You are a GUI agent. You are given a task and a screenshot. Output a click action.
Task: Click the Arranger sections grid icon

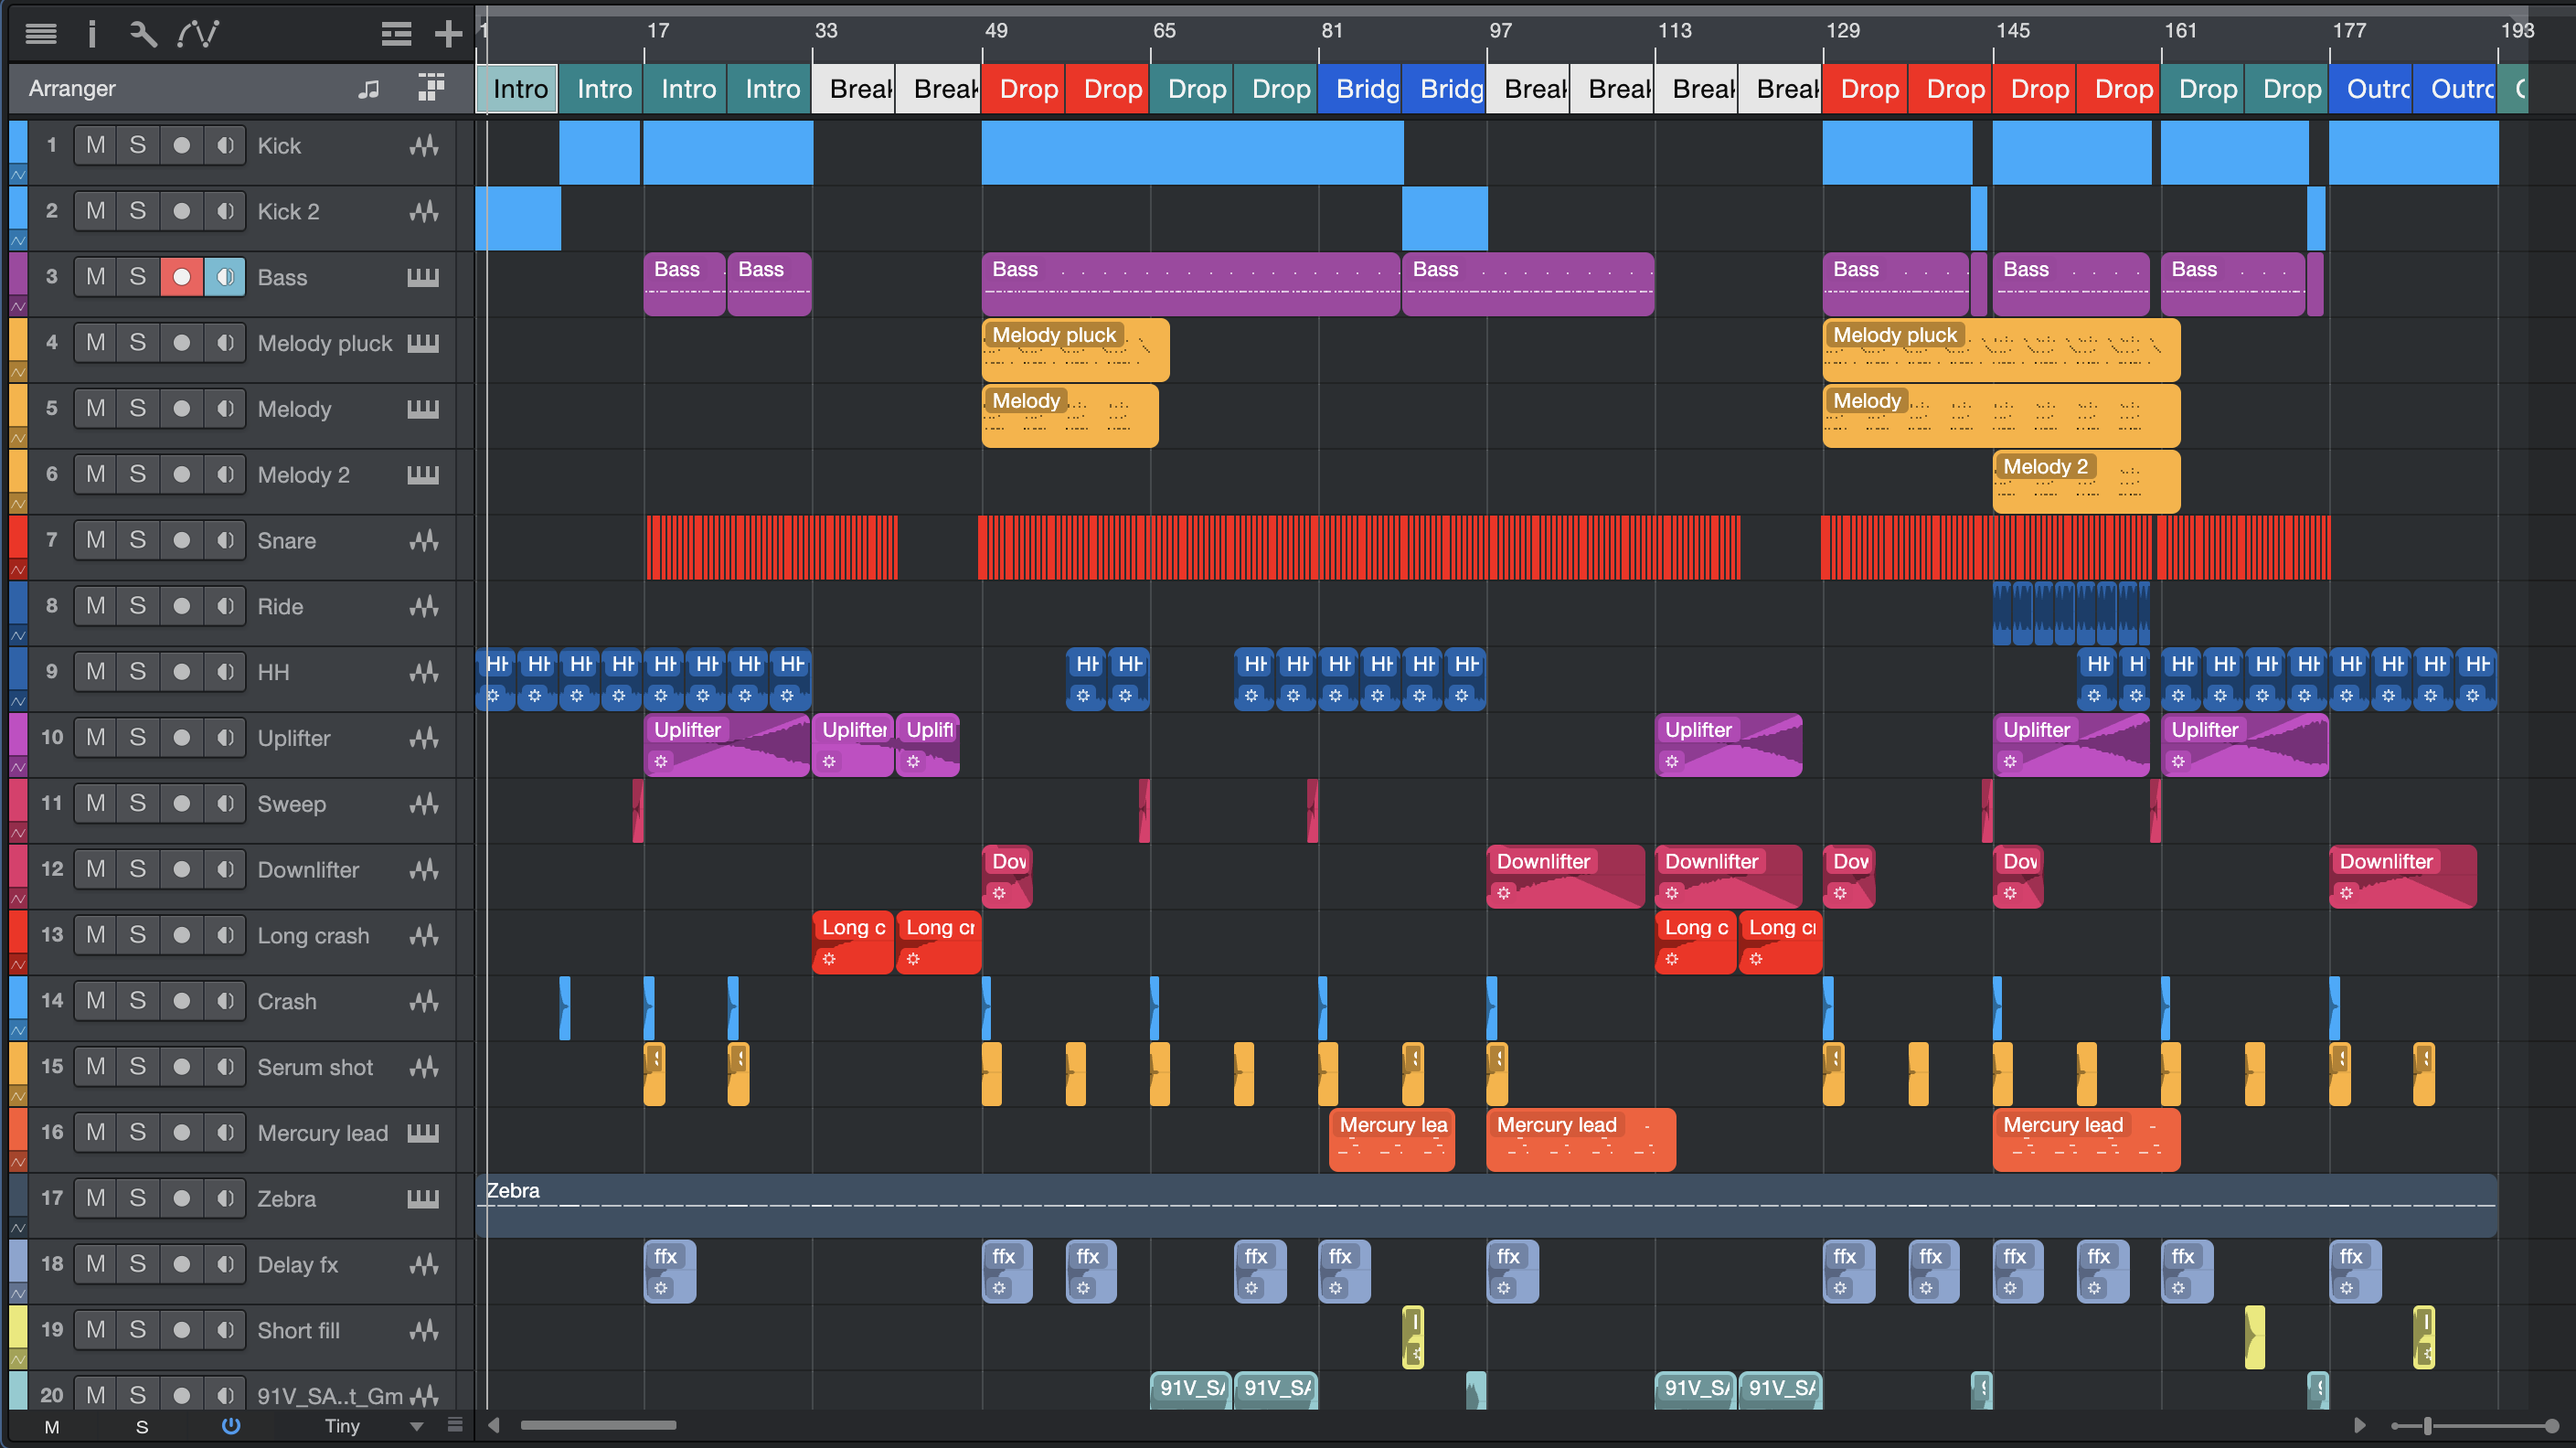pyautogui.click(x=431, y=88)
